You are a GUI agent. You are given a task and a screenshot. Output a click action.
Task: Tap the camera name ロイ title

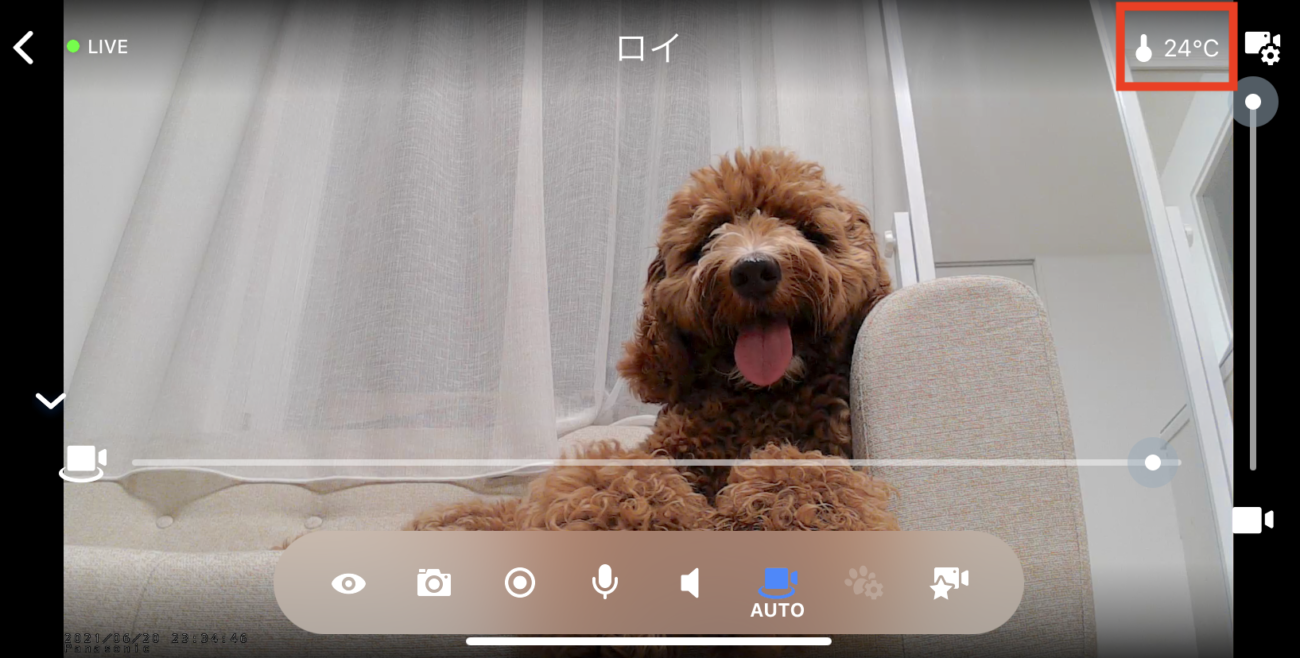648,48
